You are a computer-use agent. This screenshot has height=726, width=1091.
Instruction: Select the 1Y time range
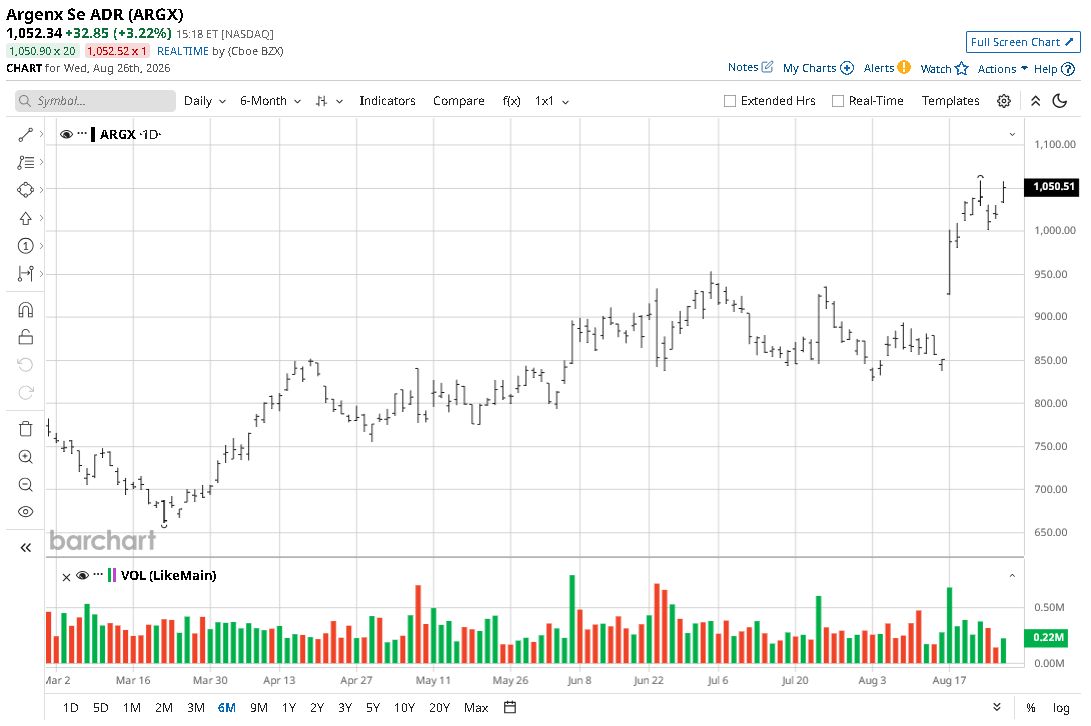tap(289, 707)
